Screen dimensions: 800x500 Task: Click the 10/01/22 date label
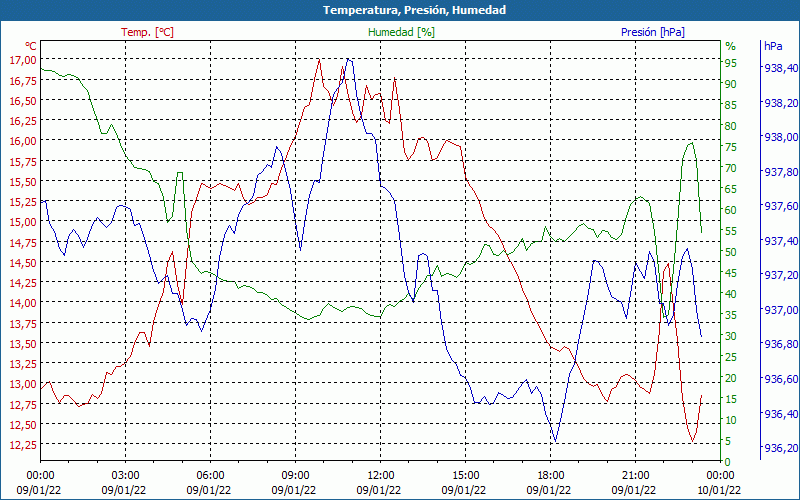[719, 490]
